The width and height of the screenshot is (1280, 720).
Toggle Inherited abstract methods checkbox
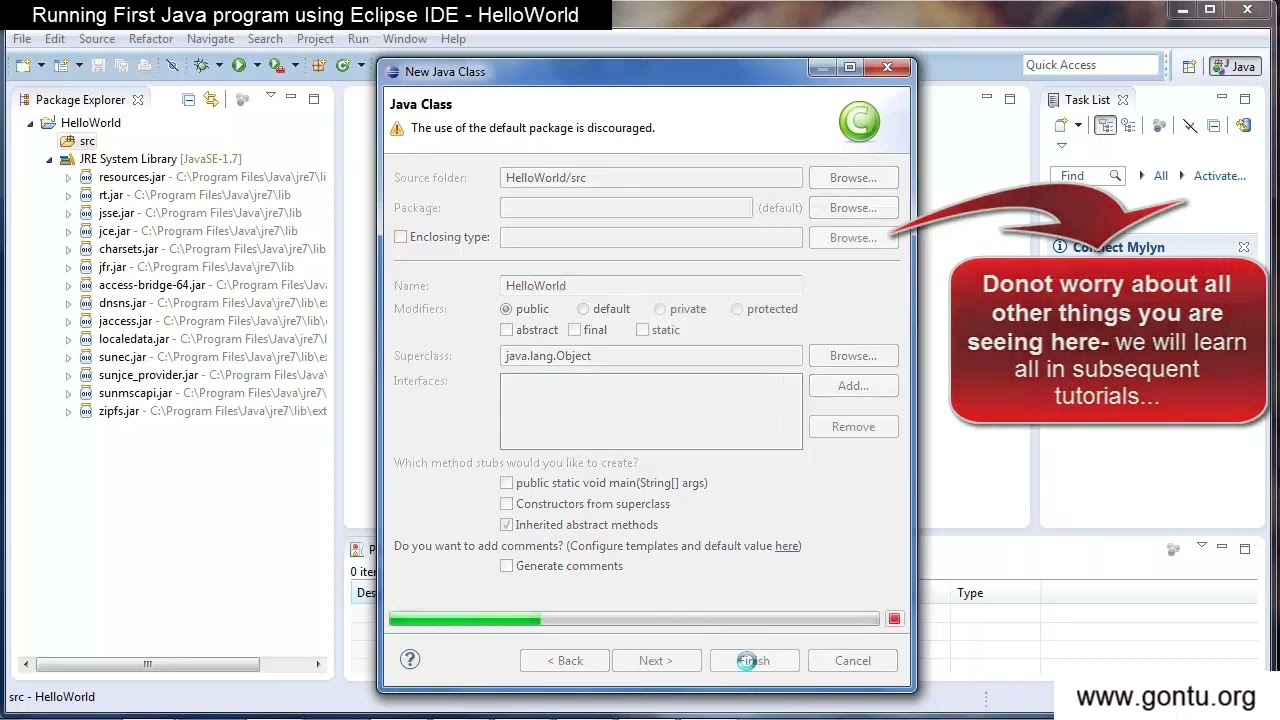pyautogui.click(x=506, y=525)
